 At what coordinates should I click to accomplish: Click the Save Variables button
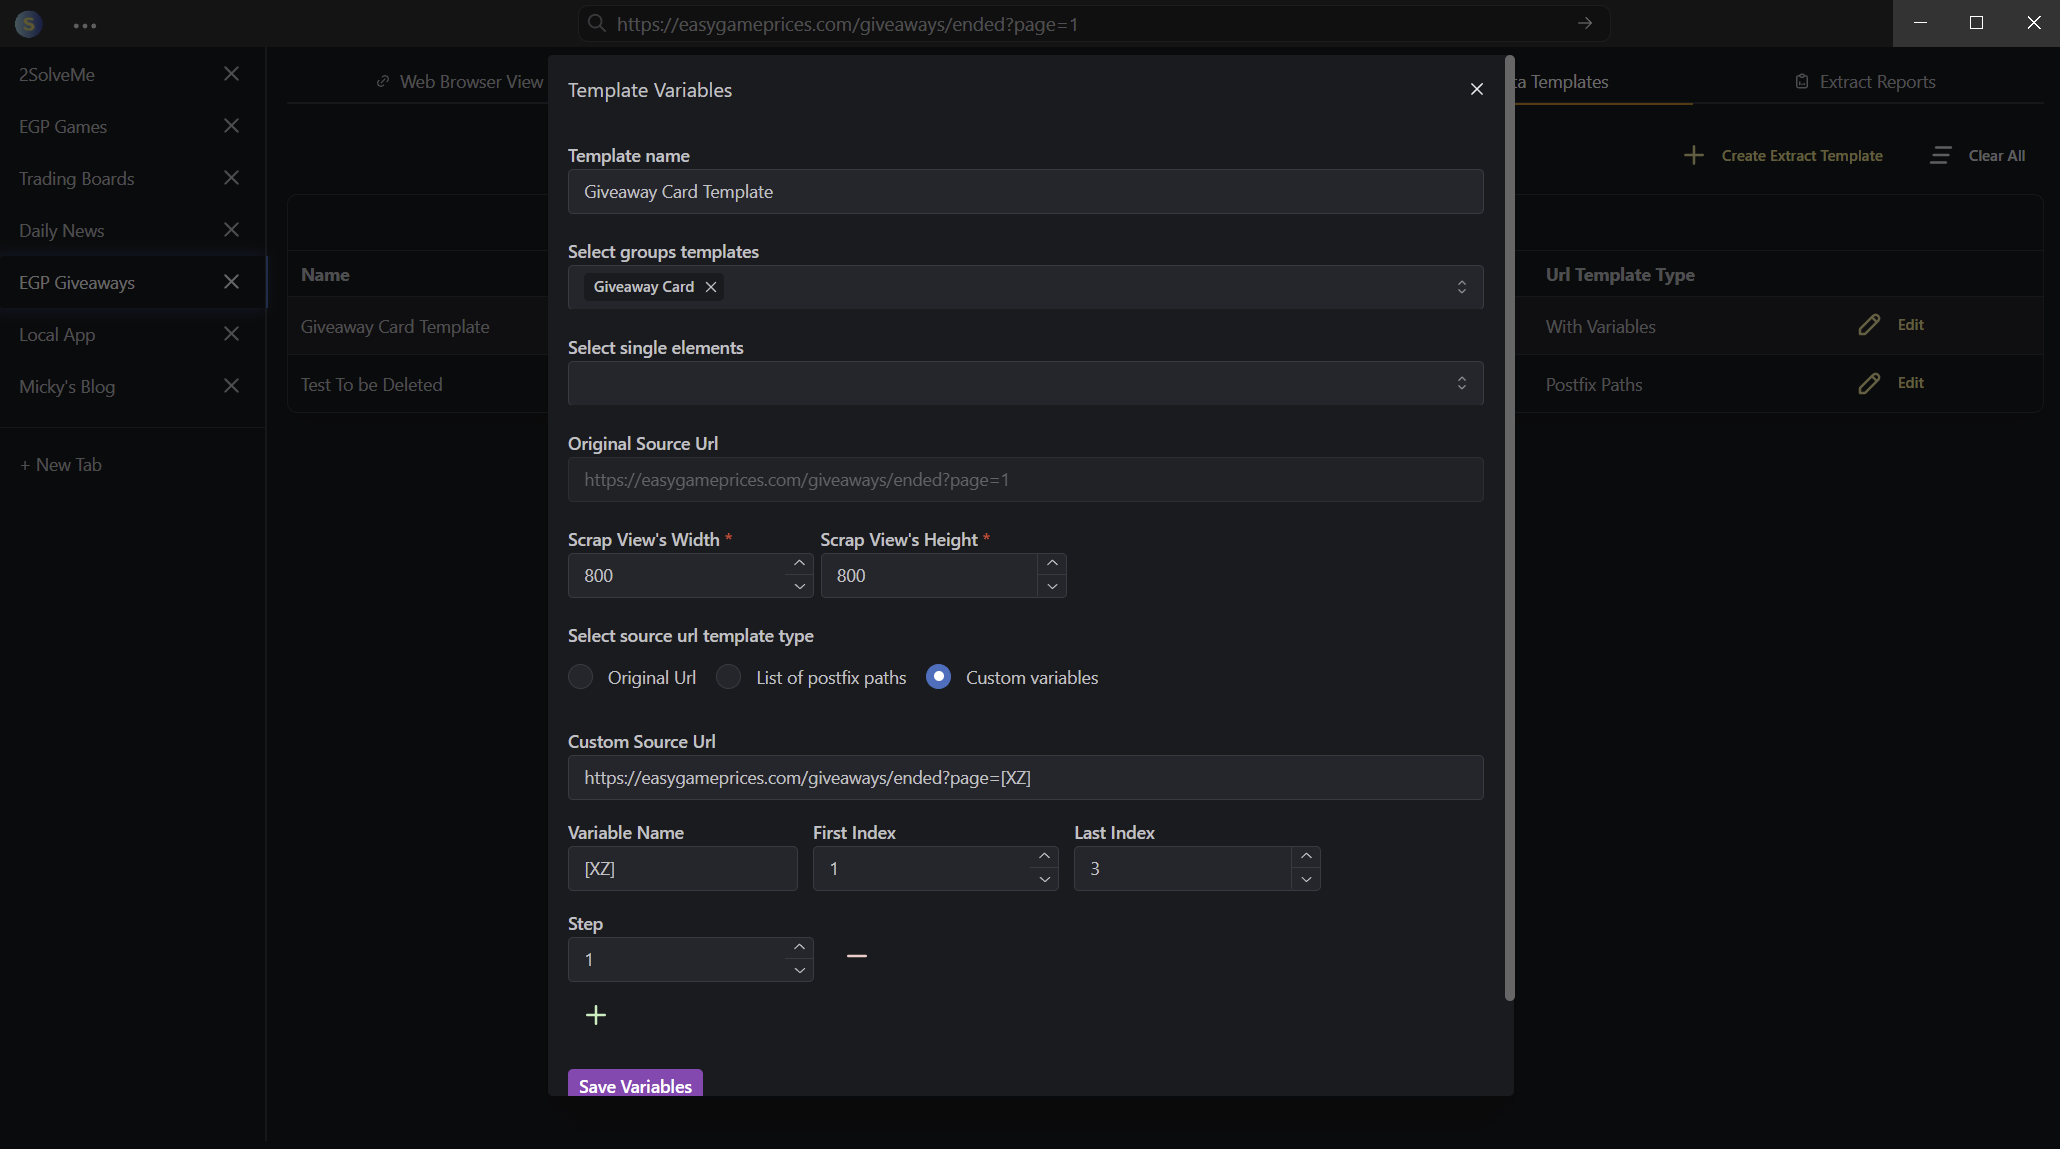[x=635, y=1085]
